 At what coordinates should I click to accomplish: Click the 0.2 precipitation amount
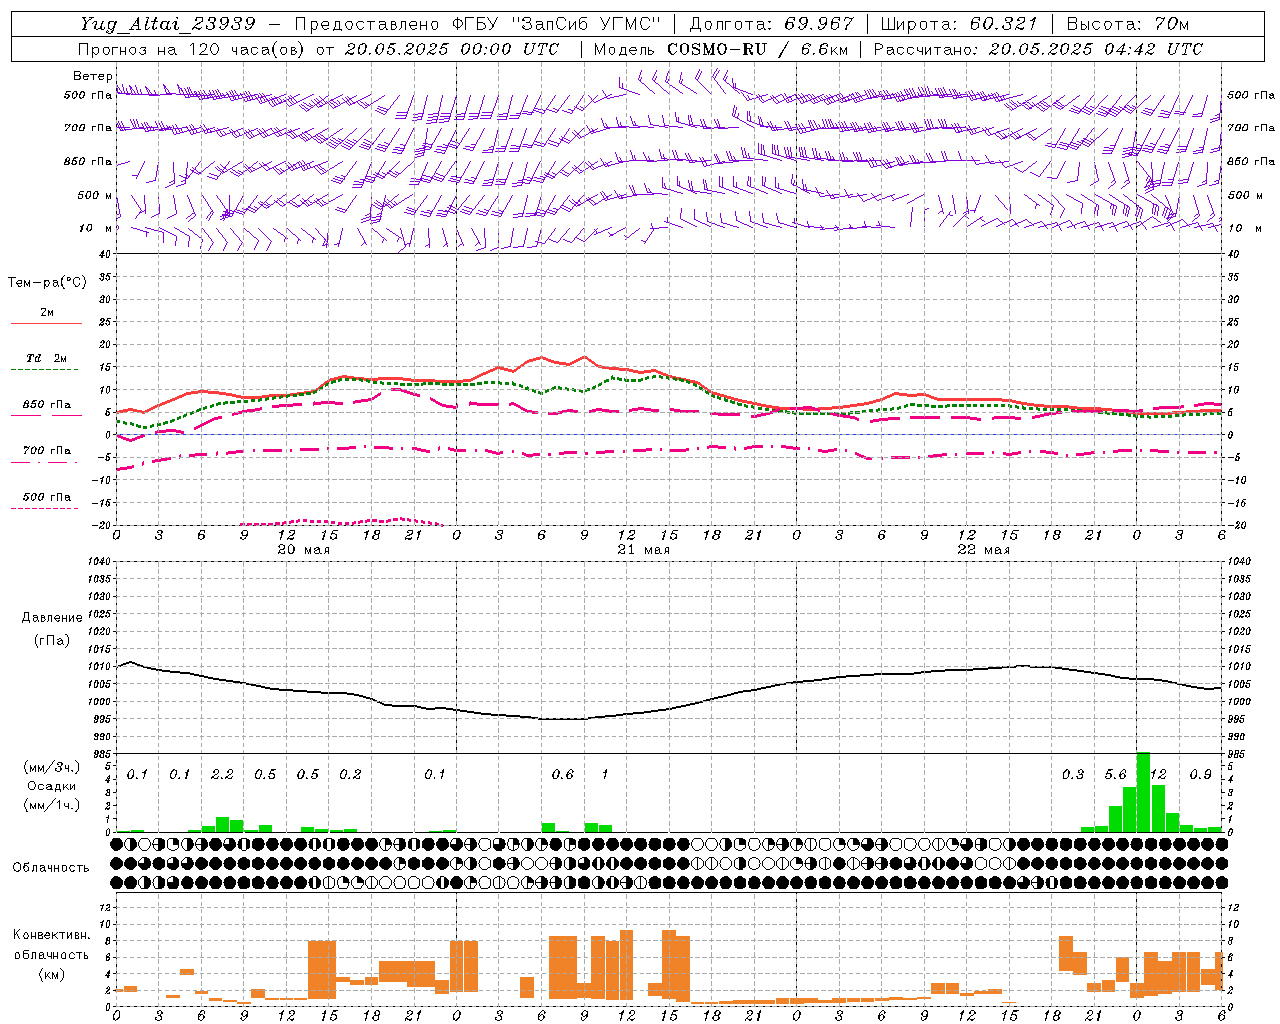350,775
